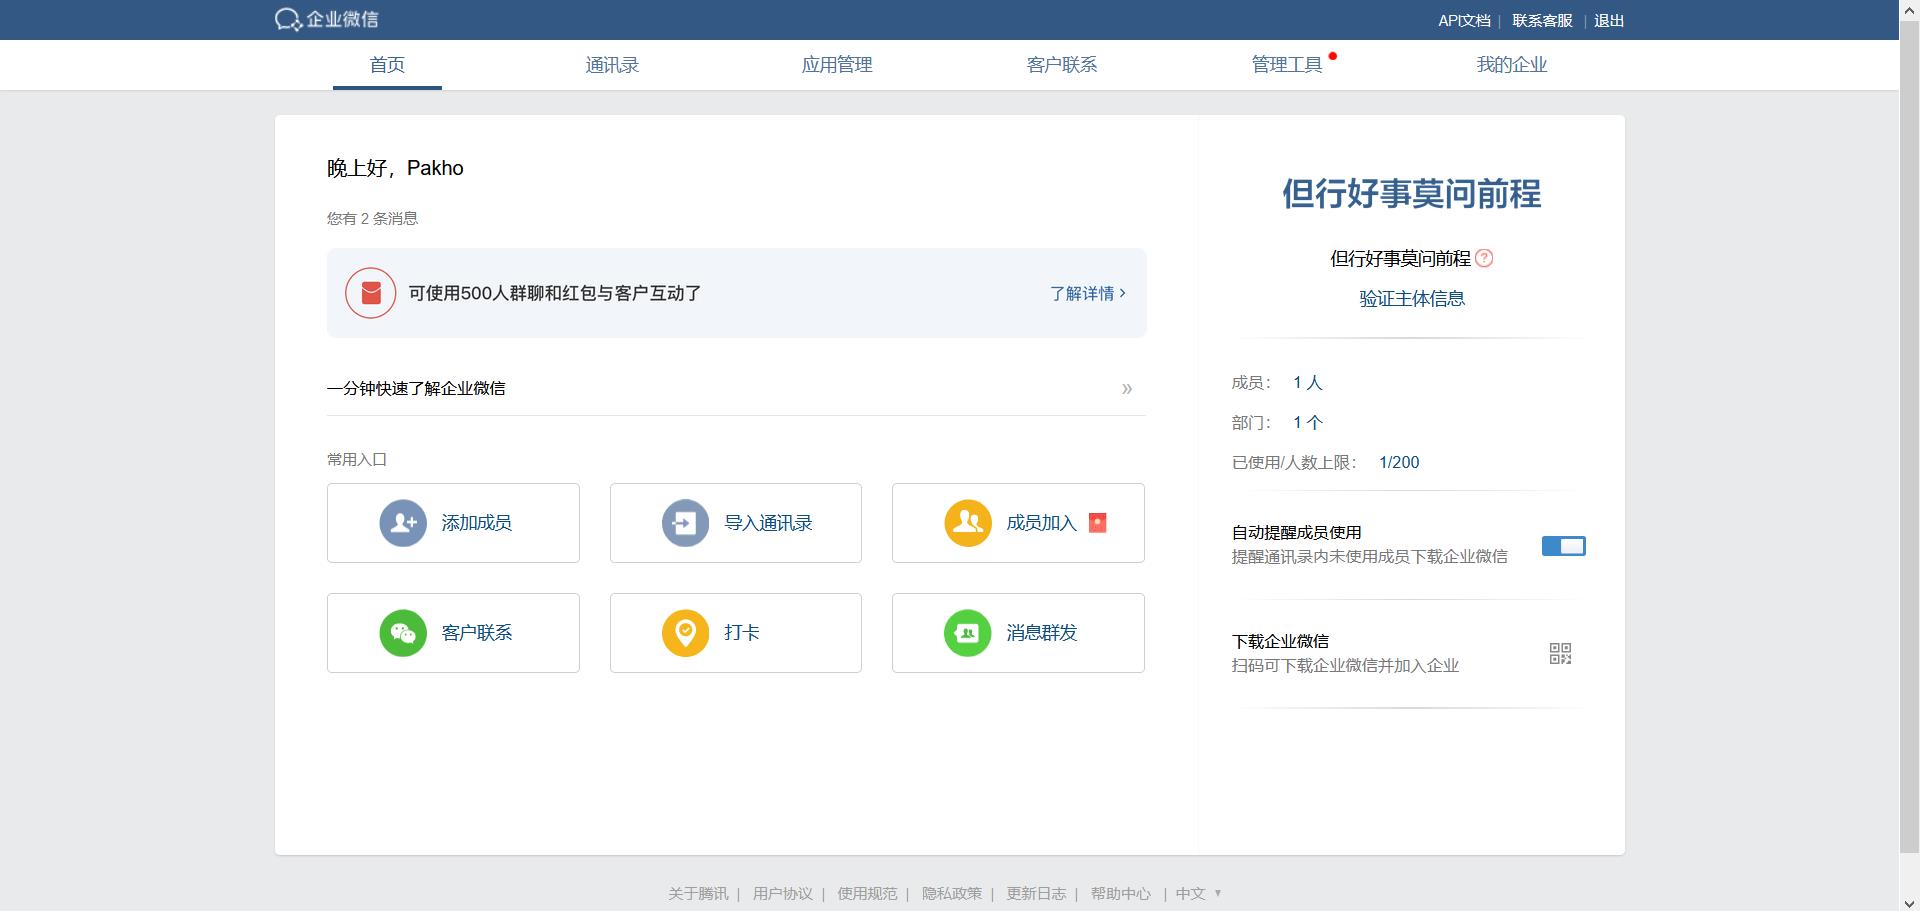Open 用户协议 footer link
This screenshot has height=911, width=1920.
point(783,893)
